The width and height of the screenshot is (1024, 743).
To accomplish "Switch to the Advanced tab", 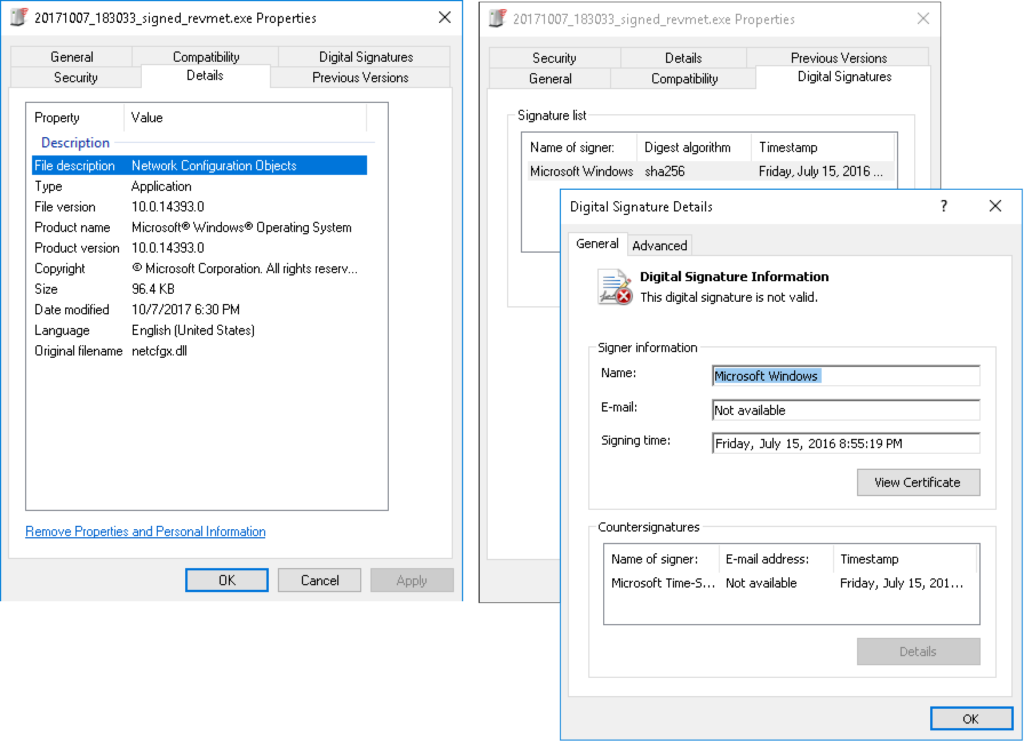I will click(x=659, y=245).
